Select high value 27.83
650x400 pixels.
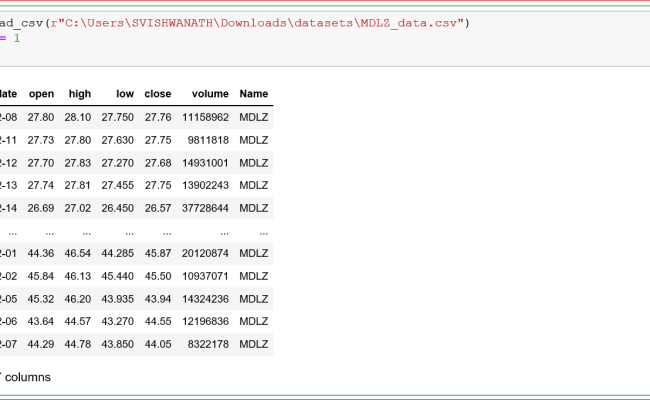(78, 163)
